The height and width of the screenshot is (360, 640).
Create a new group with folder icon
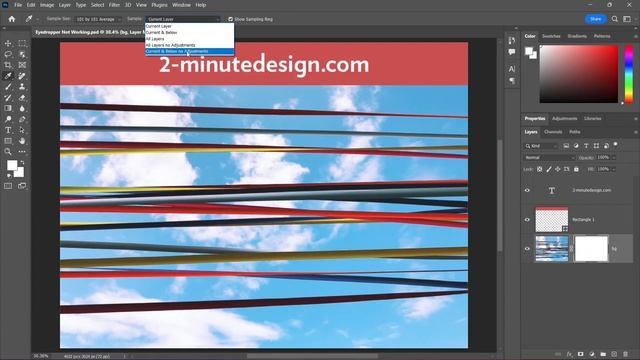(x=603, y=354)
